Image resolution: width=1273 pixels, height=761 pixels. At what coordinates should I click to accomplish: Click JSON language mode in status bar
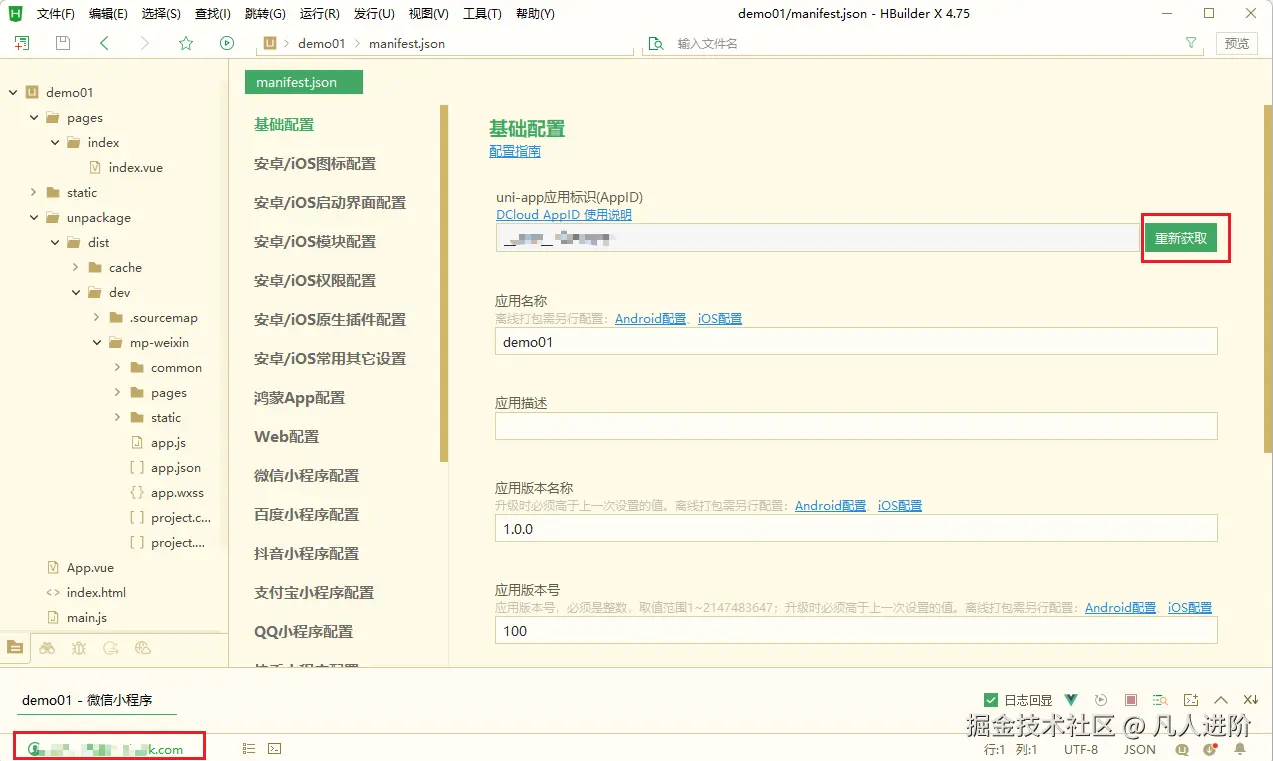pyautogui.click(x=1140, y=749)
